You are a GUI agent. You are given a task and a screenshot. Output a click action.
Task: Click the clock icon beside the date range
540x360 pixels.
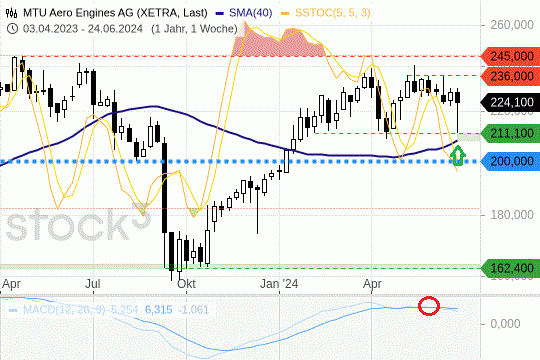pos(12,29)
